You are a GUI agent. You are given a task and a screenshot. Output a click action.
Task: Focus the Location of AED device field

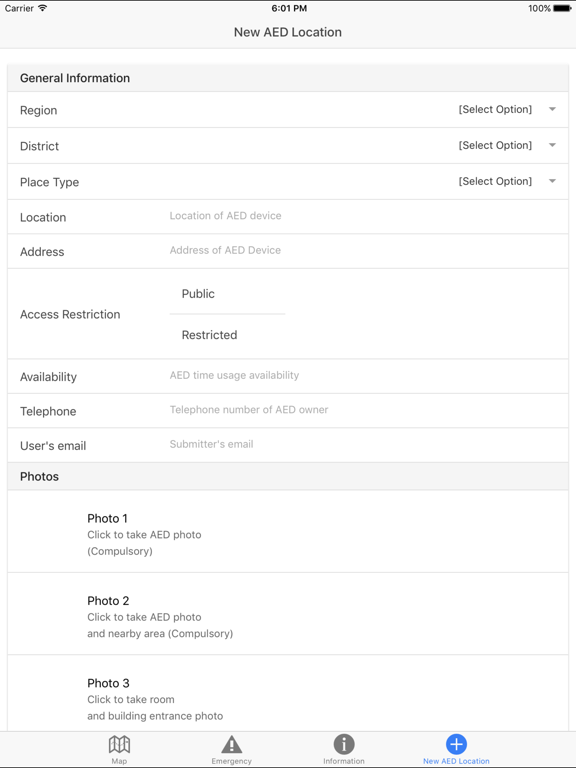(x=366, y=216)
